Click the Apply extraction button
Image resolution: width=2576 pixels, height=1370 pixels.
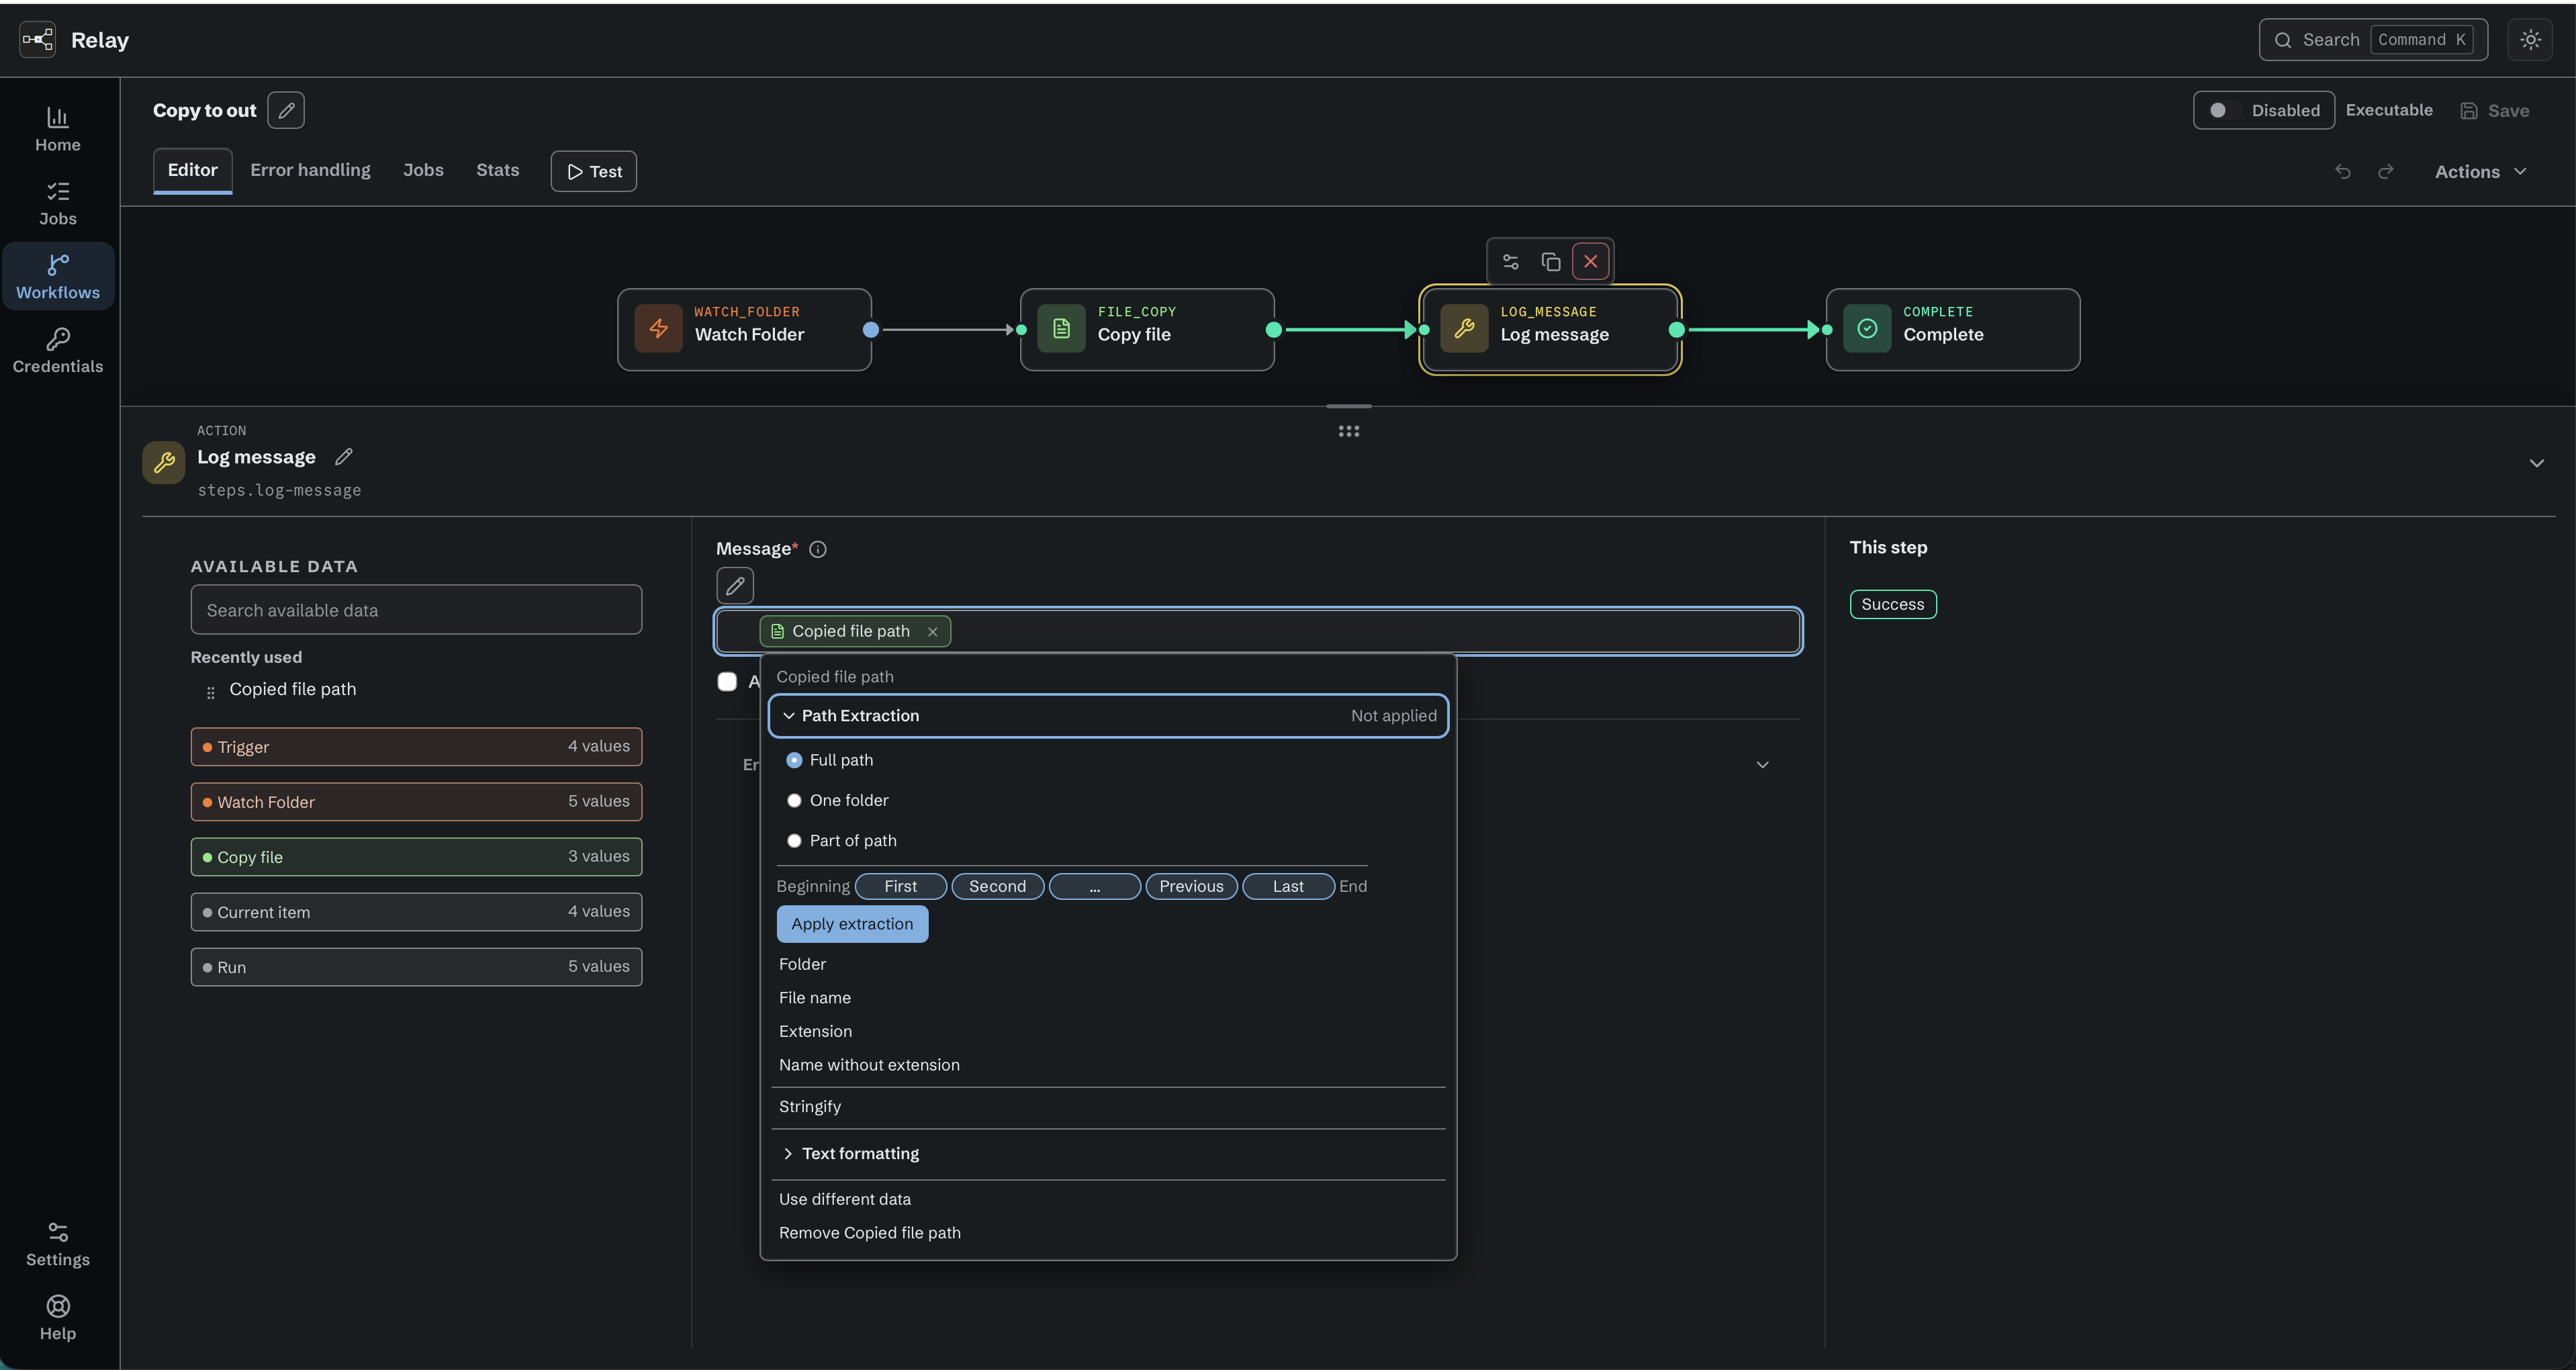[852, 924]
